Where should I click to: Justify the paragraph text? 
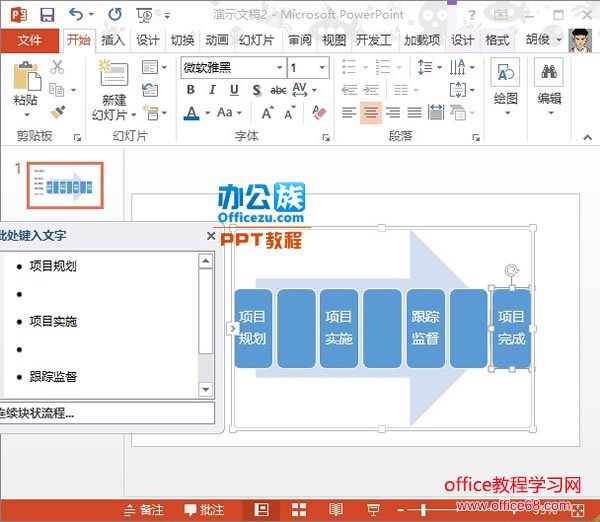tap(414, 113)
